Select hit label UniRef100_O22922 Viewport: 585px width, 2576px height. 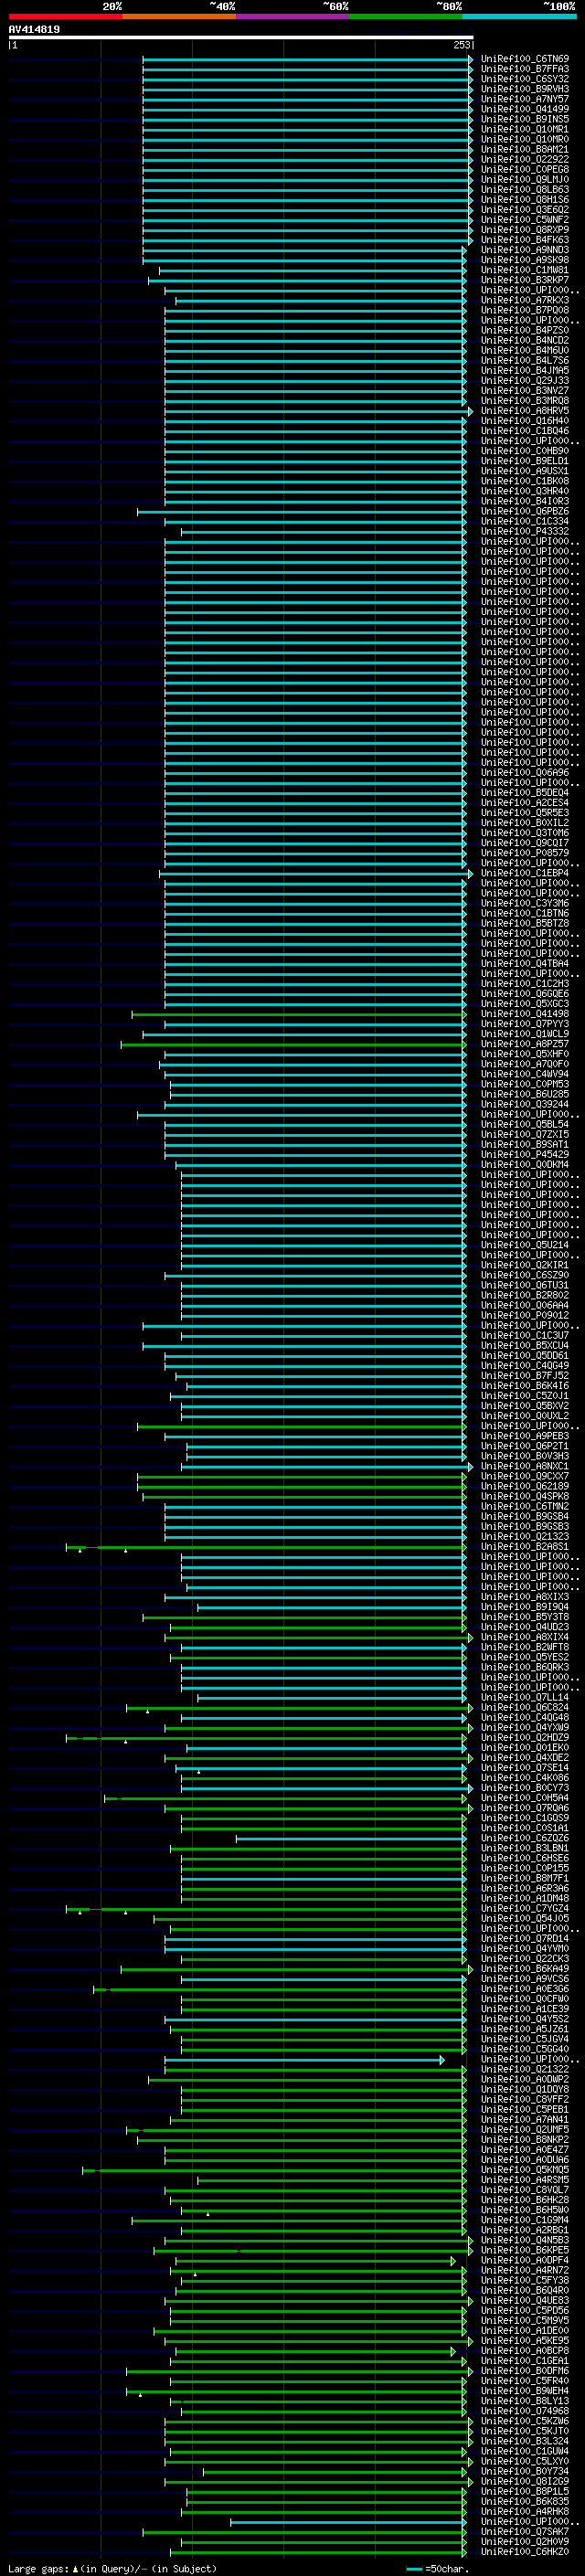click(x=525, y=159)
